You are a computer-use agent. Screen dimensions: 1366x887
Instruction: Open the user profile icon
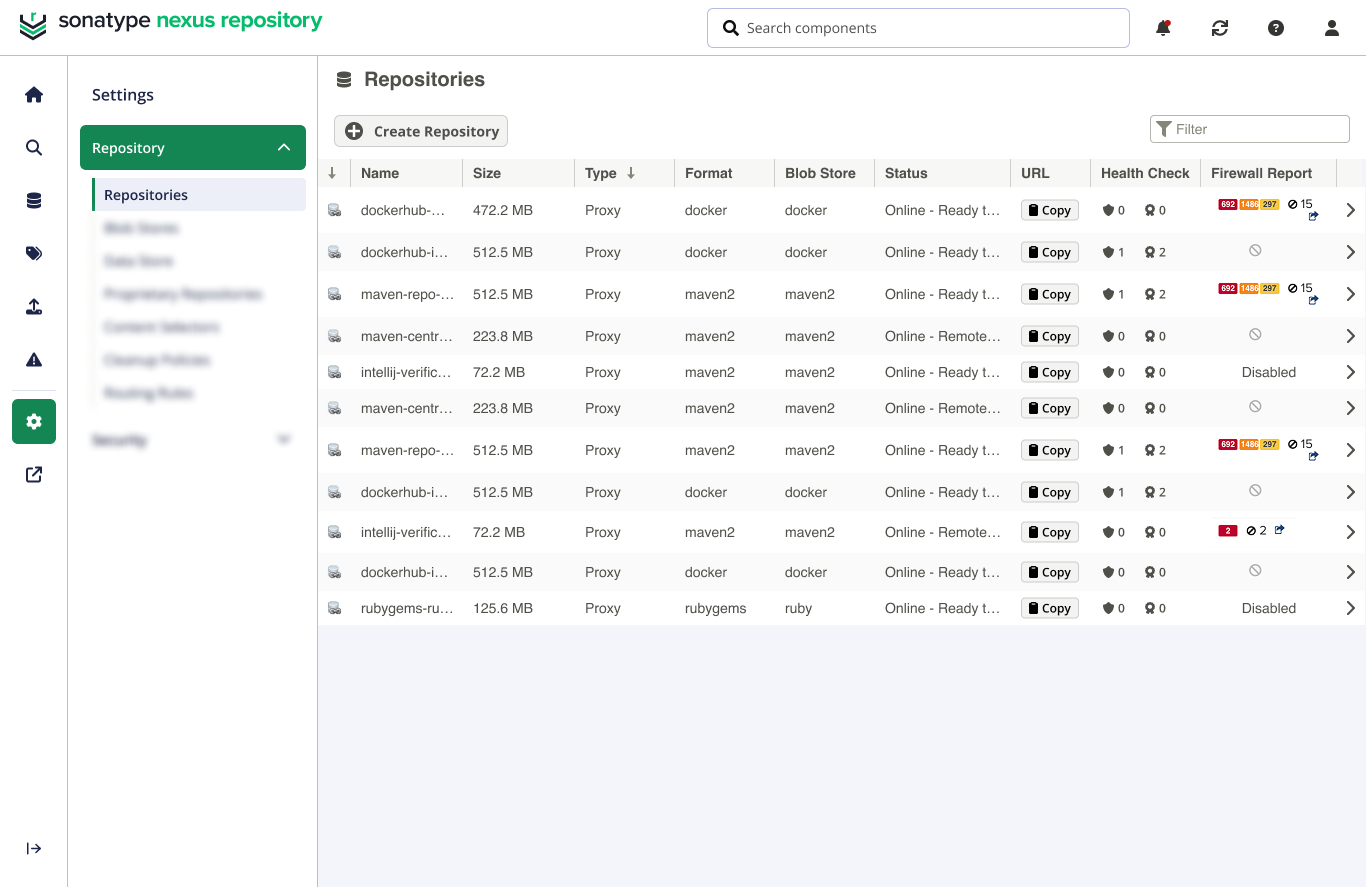click(1331, 28)
